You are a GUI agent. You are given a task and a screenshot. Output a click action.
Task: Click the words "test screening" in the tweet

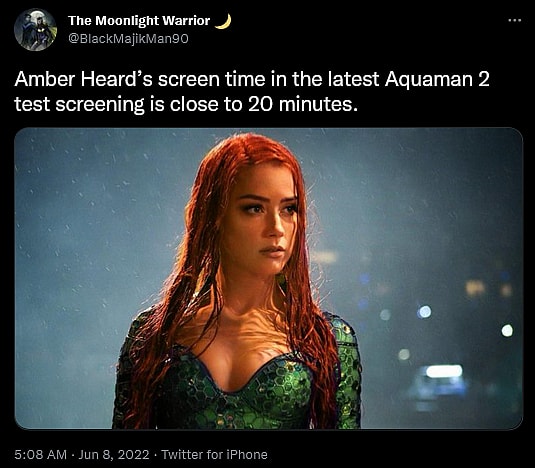79,104
